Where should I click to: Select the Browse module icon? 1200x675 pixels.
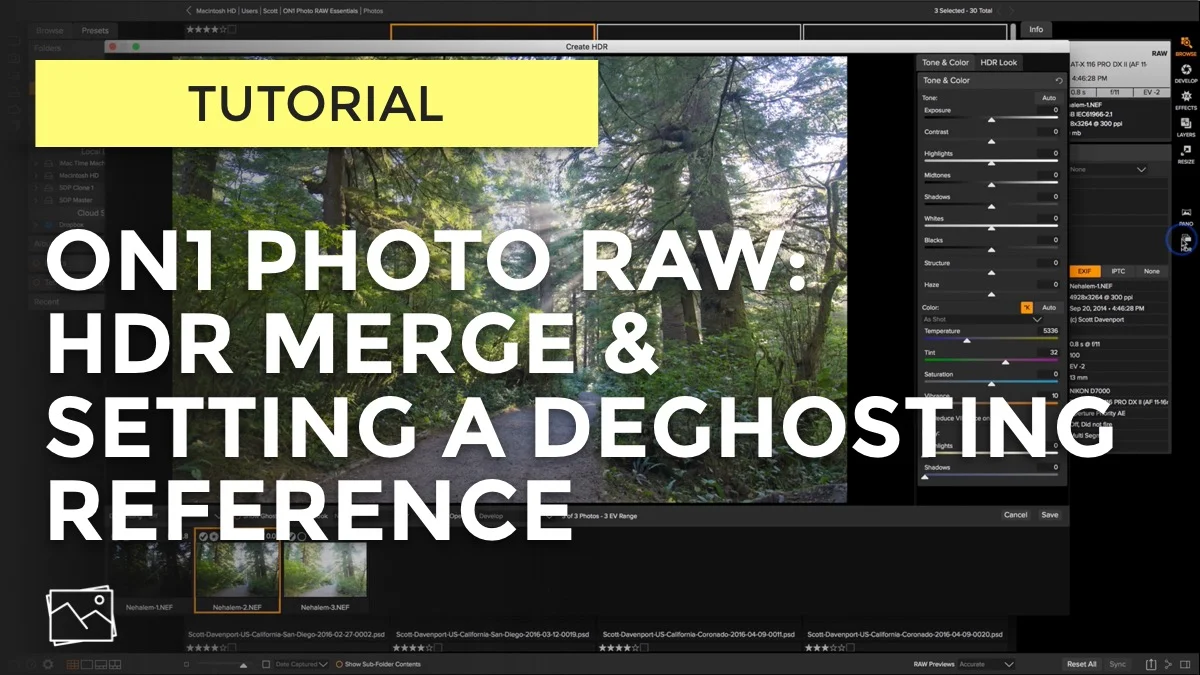[x=1185, y=46]
